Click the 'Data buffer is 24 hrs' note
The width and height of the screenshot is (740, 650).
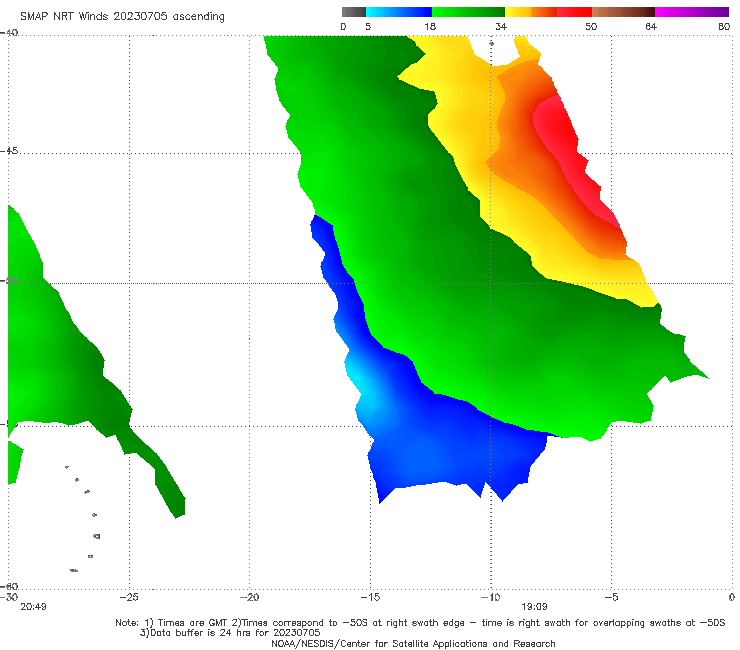tap(230, 633)
